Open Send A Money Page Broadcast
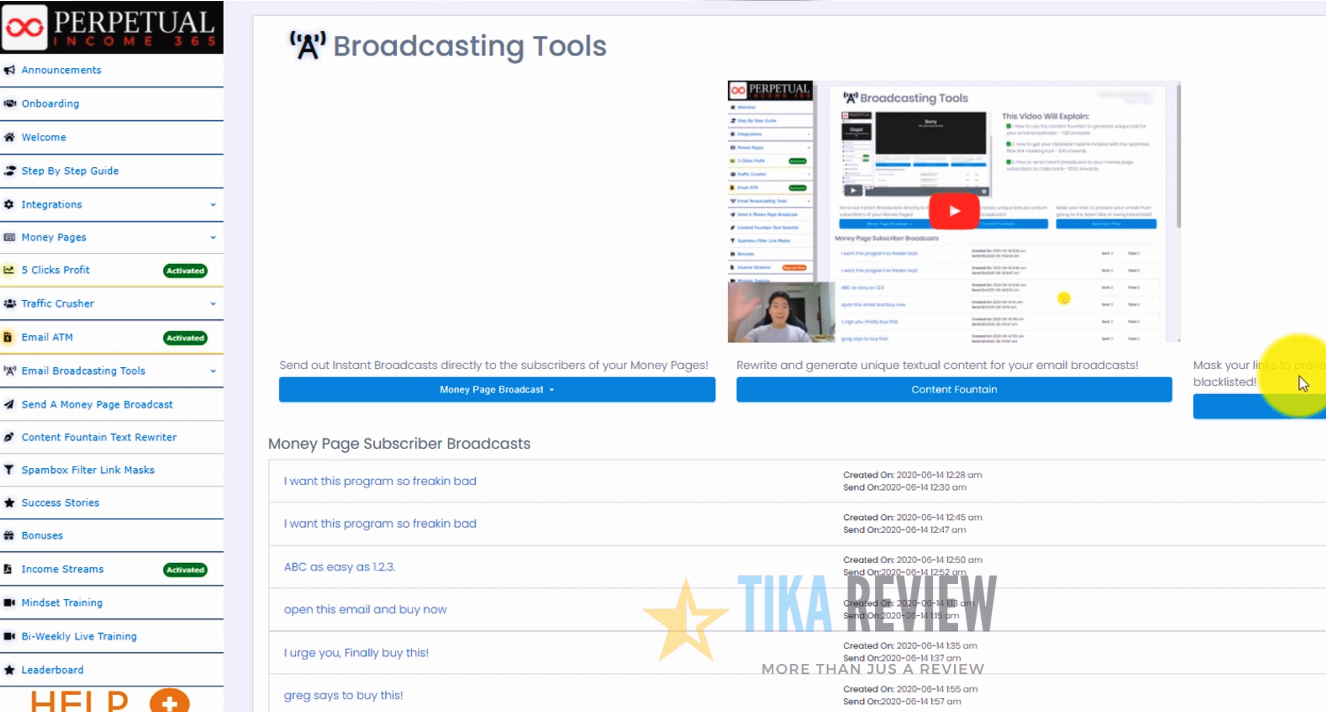Viewport: 1326px width, 712px height. coord(97,404)
